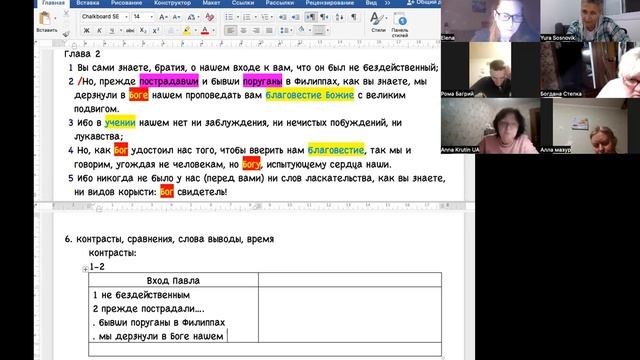The height and width of the screenshot is (360, 640).
Task: Apply a bulleted list
Action: click(x=229, y=17)
